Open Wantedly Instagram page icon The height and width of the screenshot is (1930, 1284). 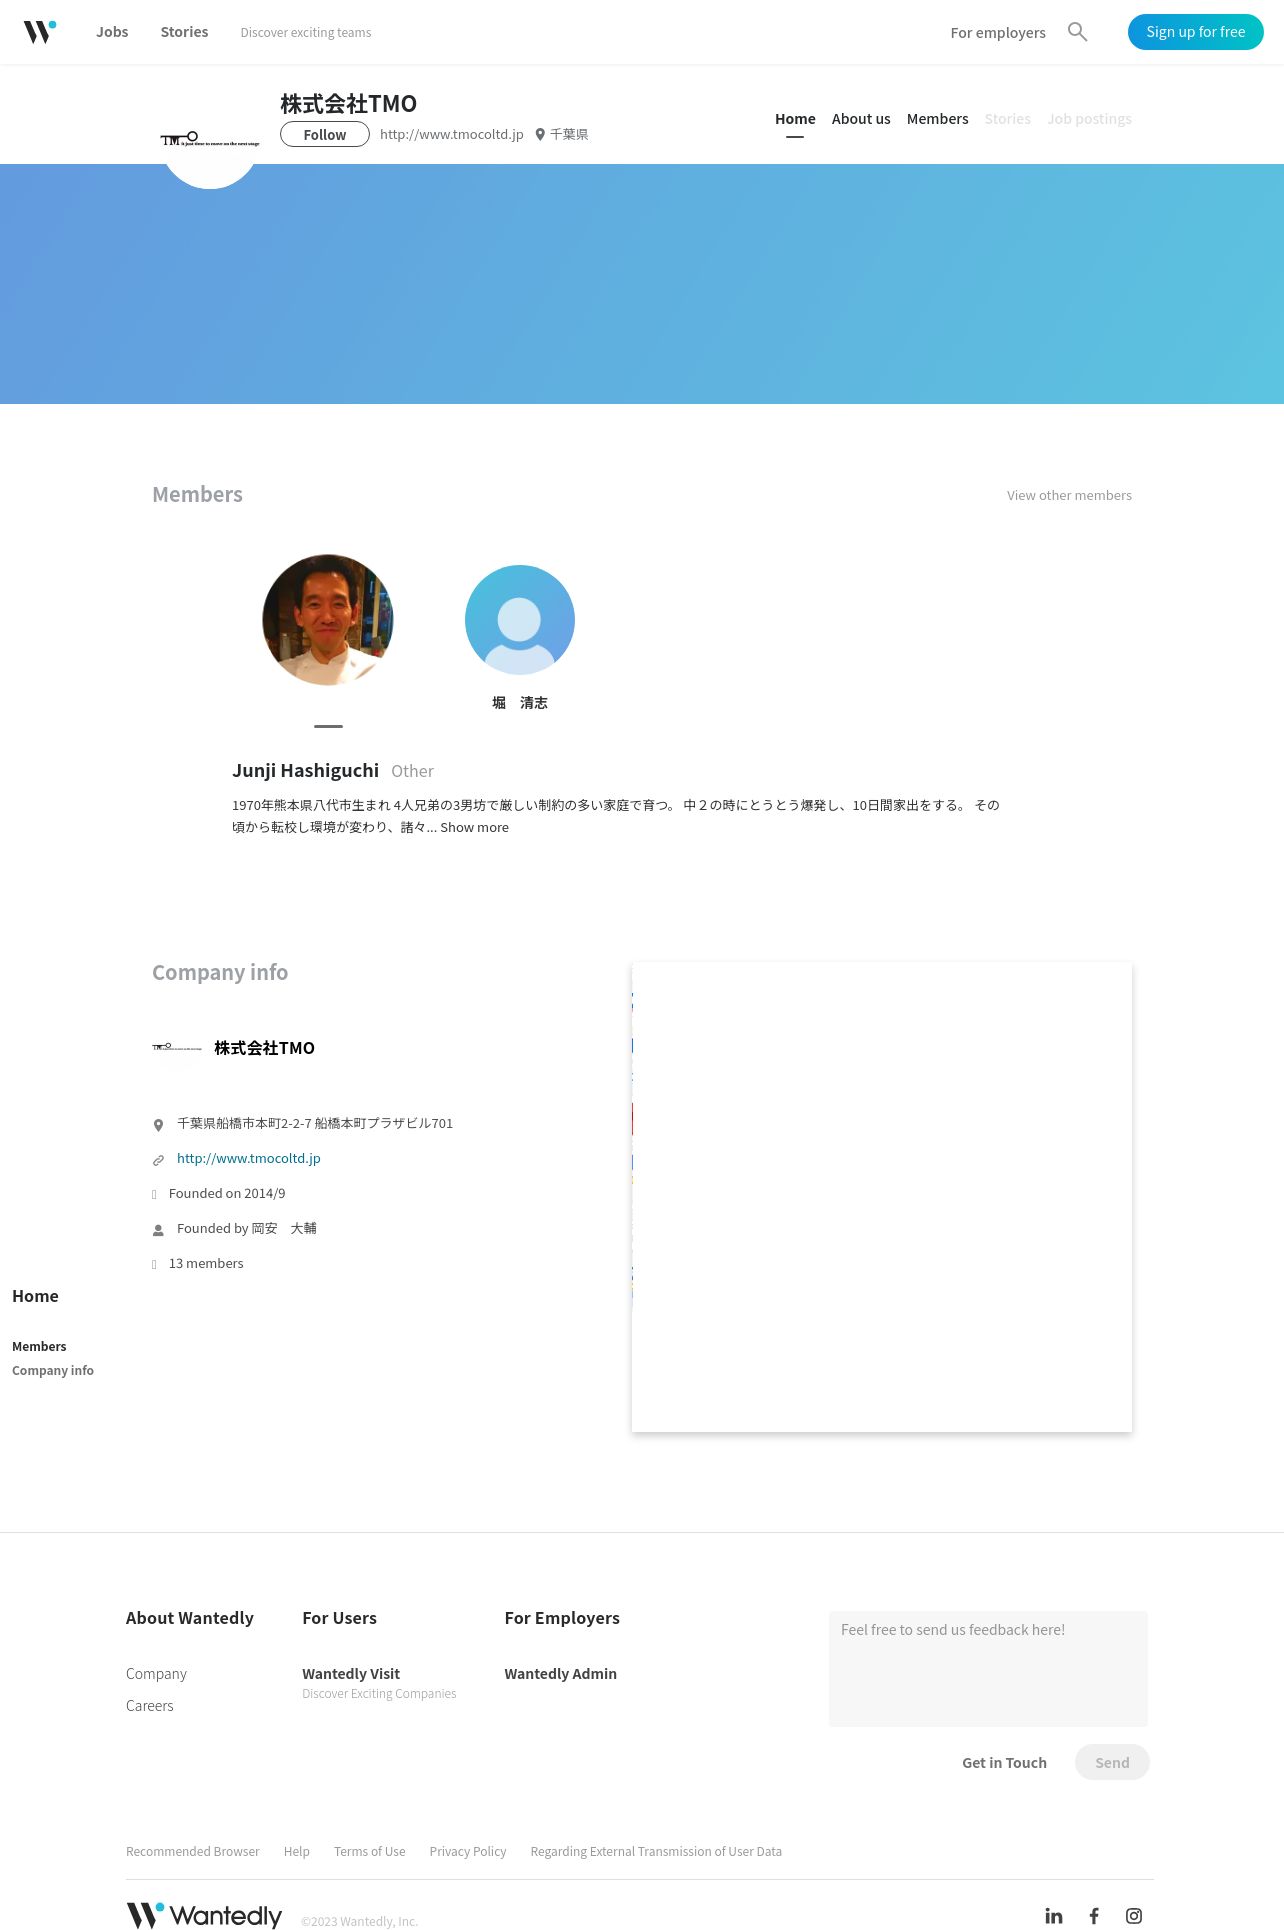1134,1916
